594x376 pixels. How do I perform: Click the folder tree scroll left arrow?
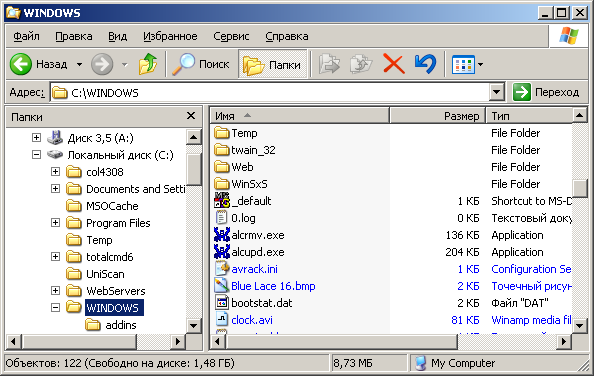tap(14, 342)
